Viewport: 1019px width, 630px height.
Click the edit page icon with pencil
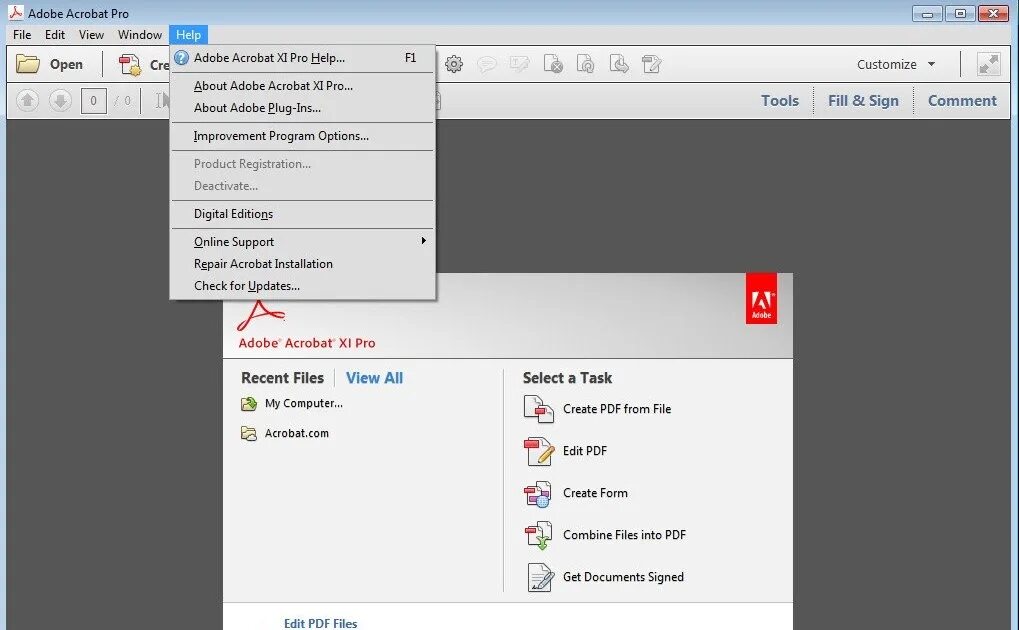(x=651, y=64)
